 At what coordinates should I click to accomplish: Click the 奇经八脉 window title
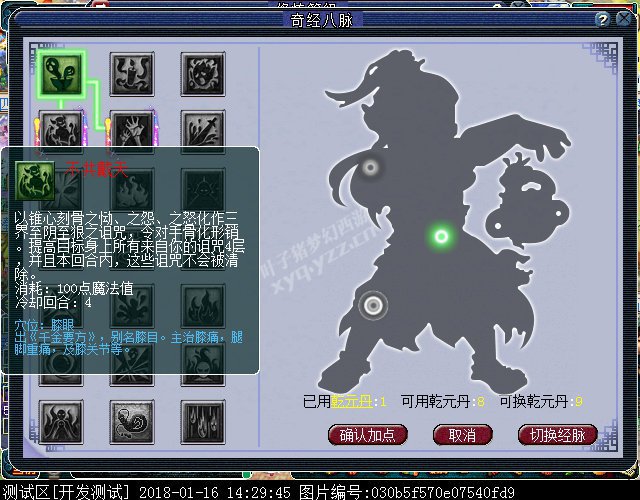click(321, 20)
